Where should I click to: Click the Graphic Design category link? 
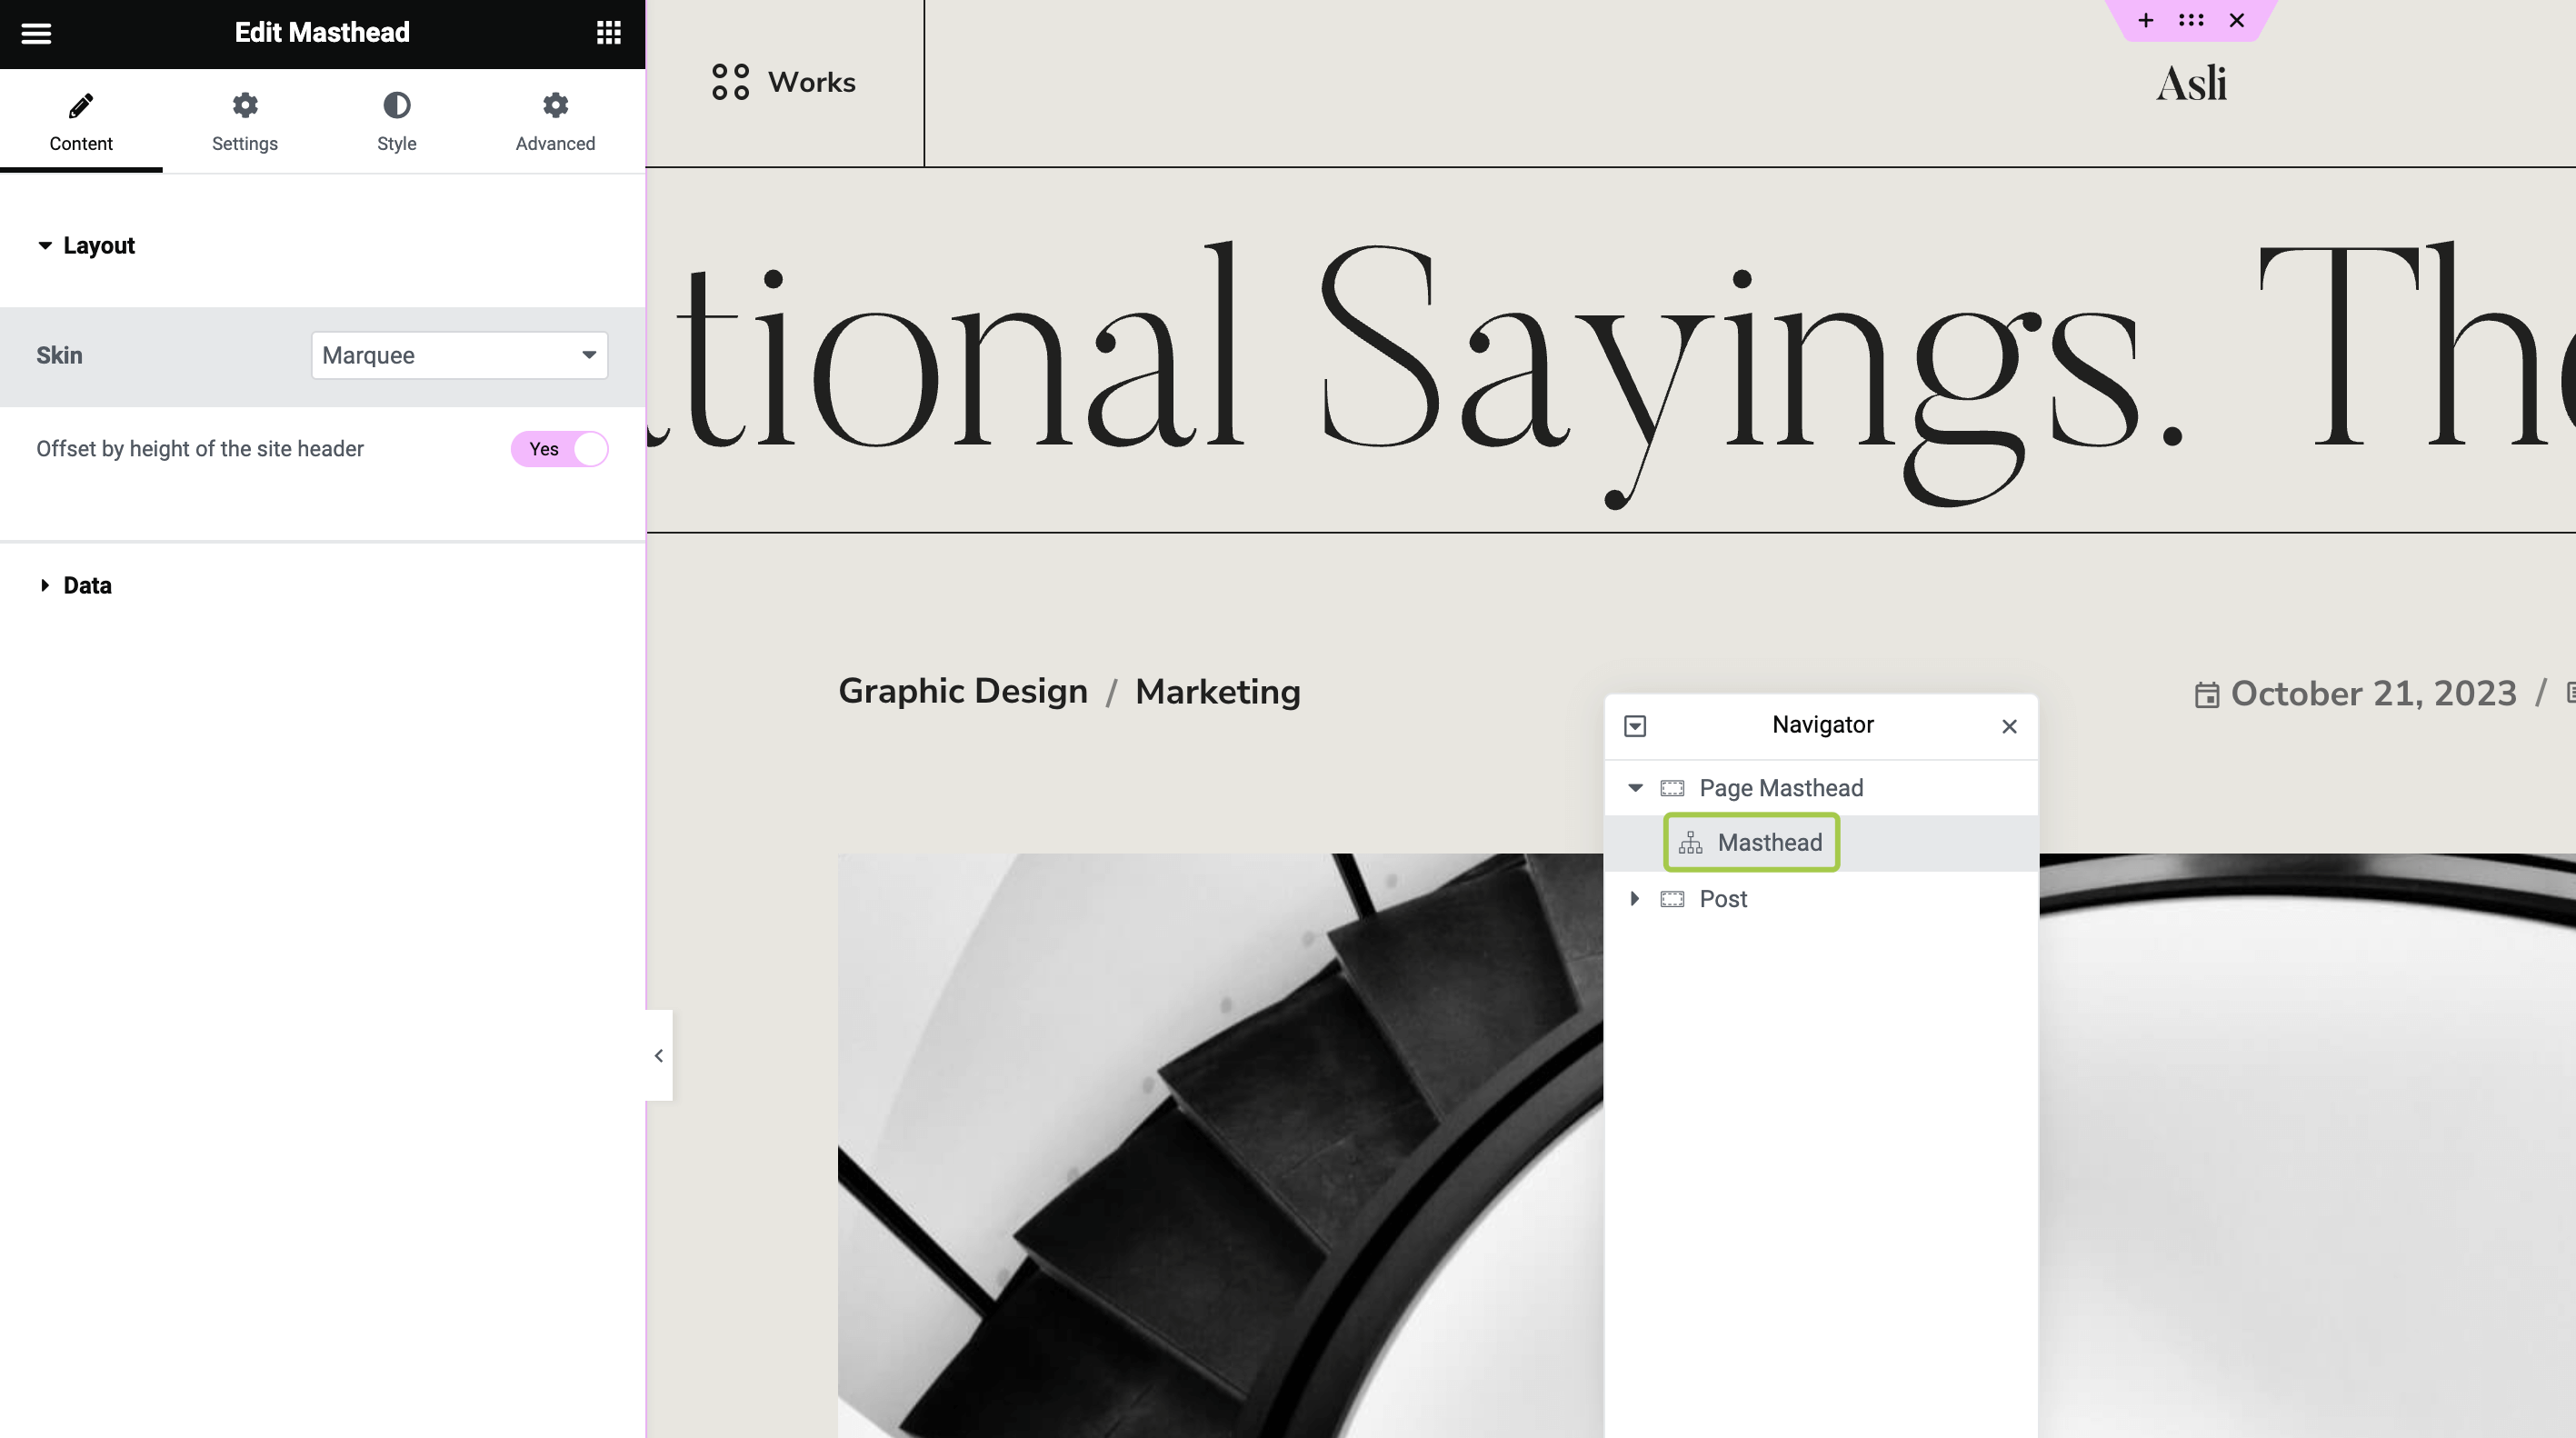[962, 692]
